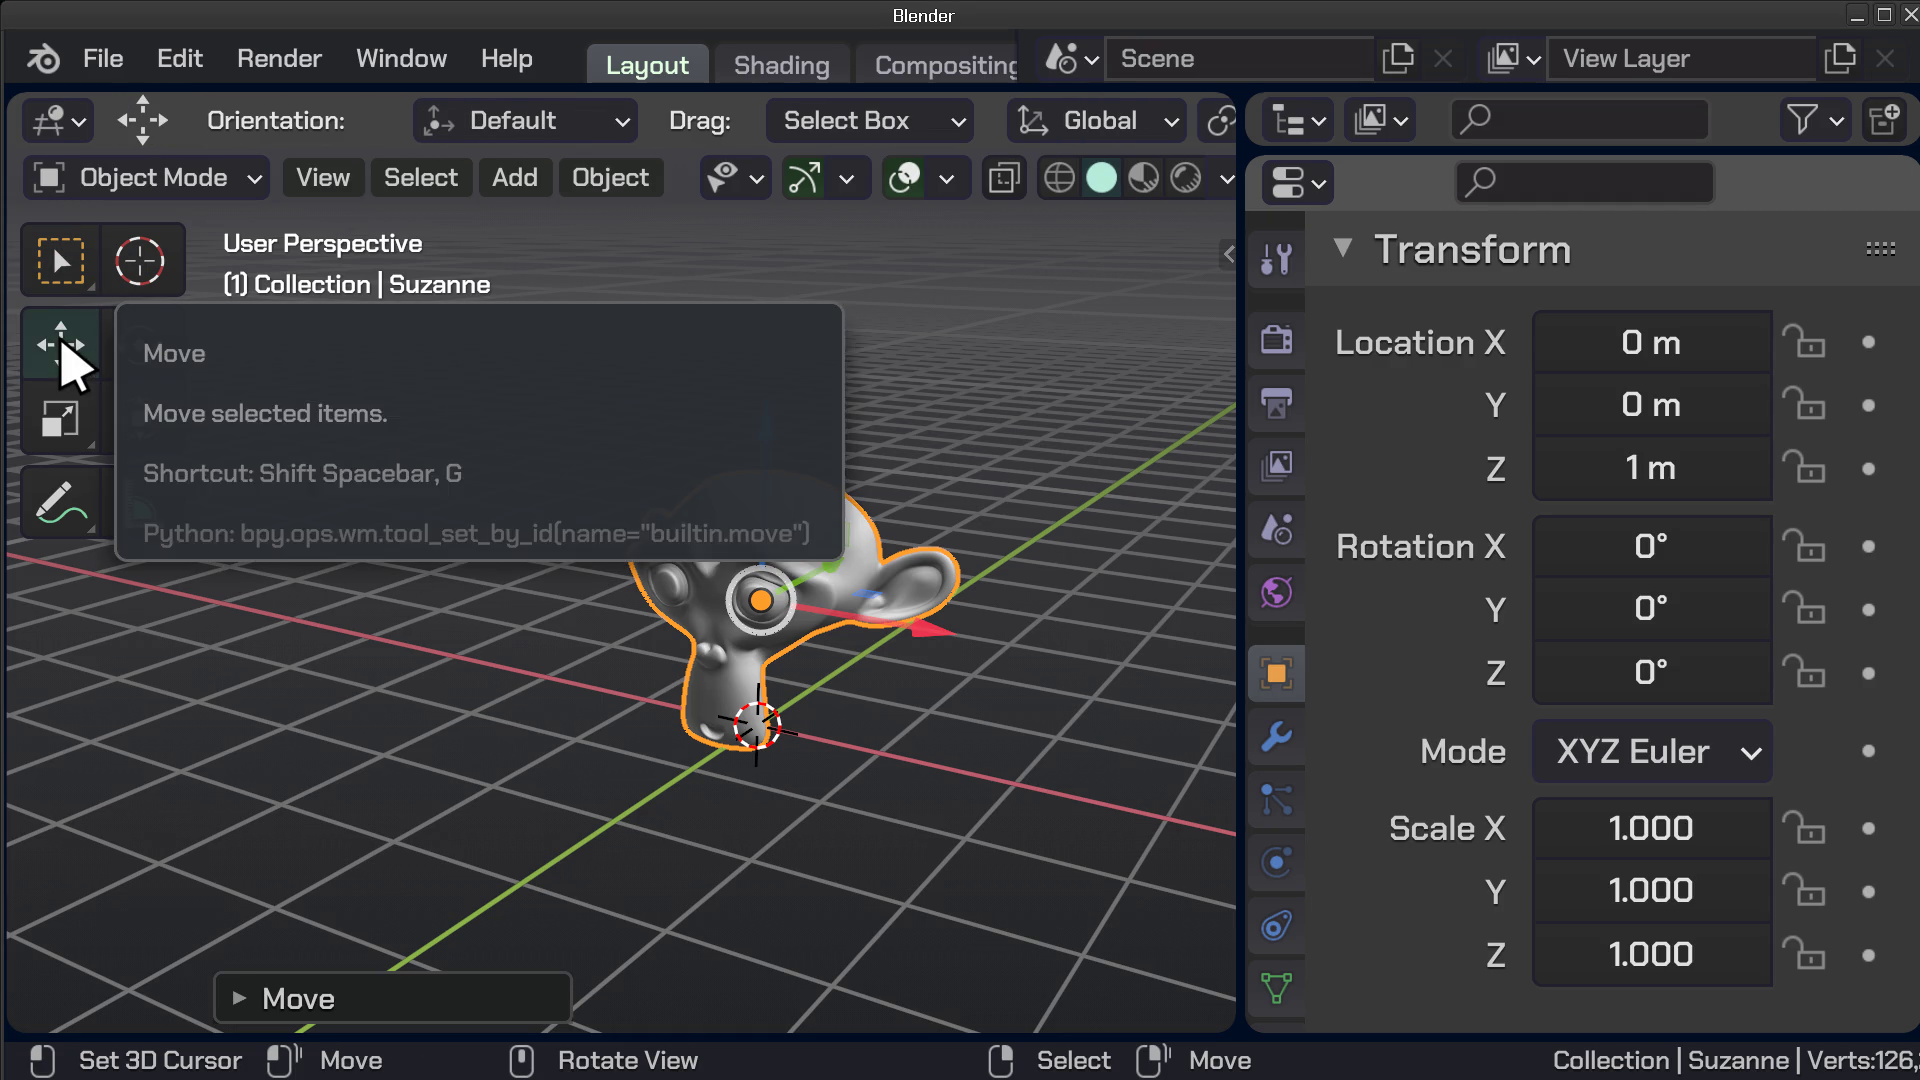Switch to the Shading workspace tab
Image resolution: width=1920 pixels, height=1080 pixels.
pyautogui.click(x=781, y=65)
